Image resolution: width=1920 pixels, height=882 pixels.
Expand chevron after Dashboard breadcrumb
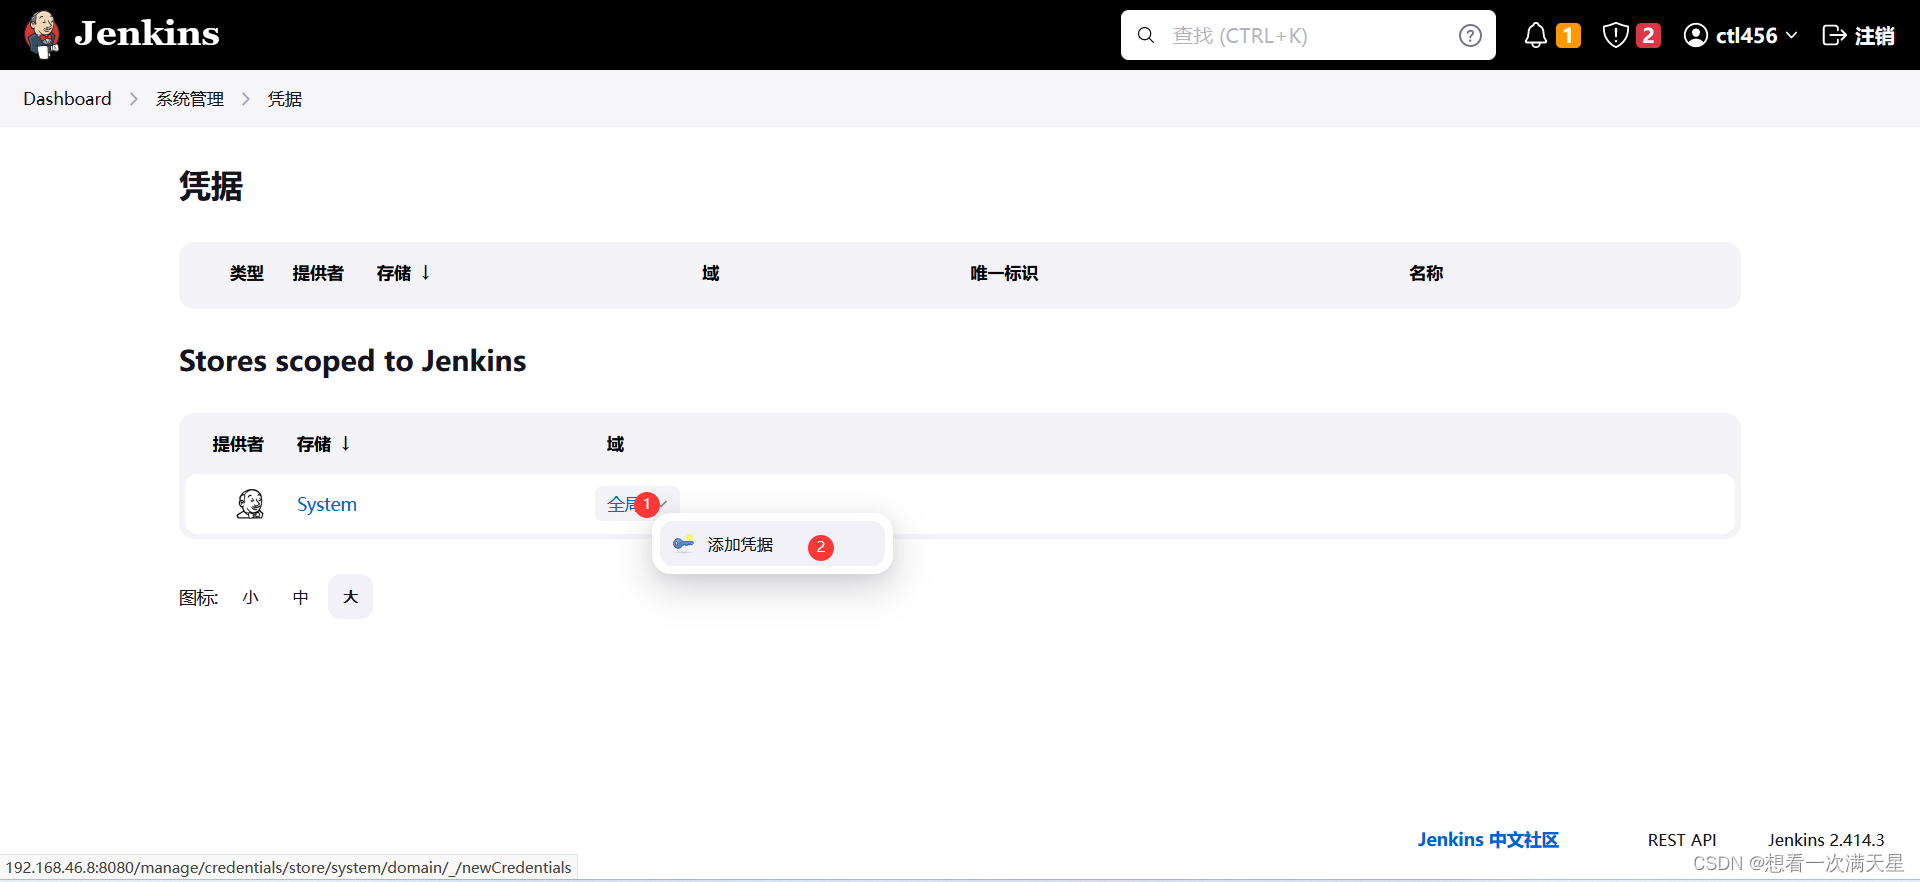point(133,99)
